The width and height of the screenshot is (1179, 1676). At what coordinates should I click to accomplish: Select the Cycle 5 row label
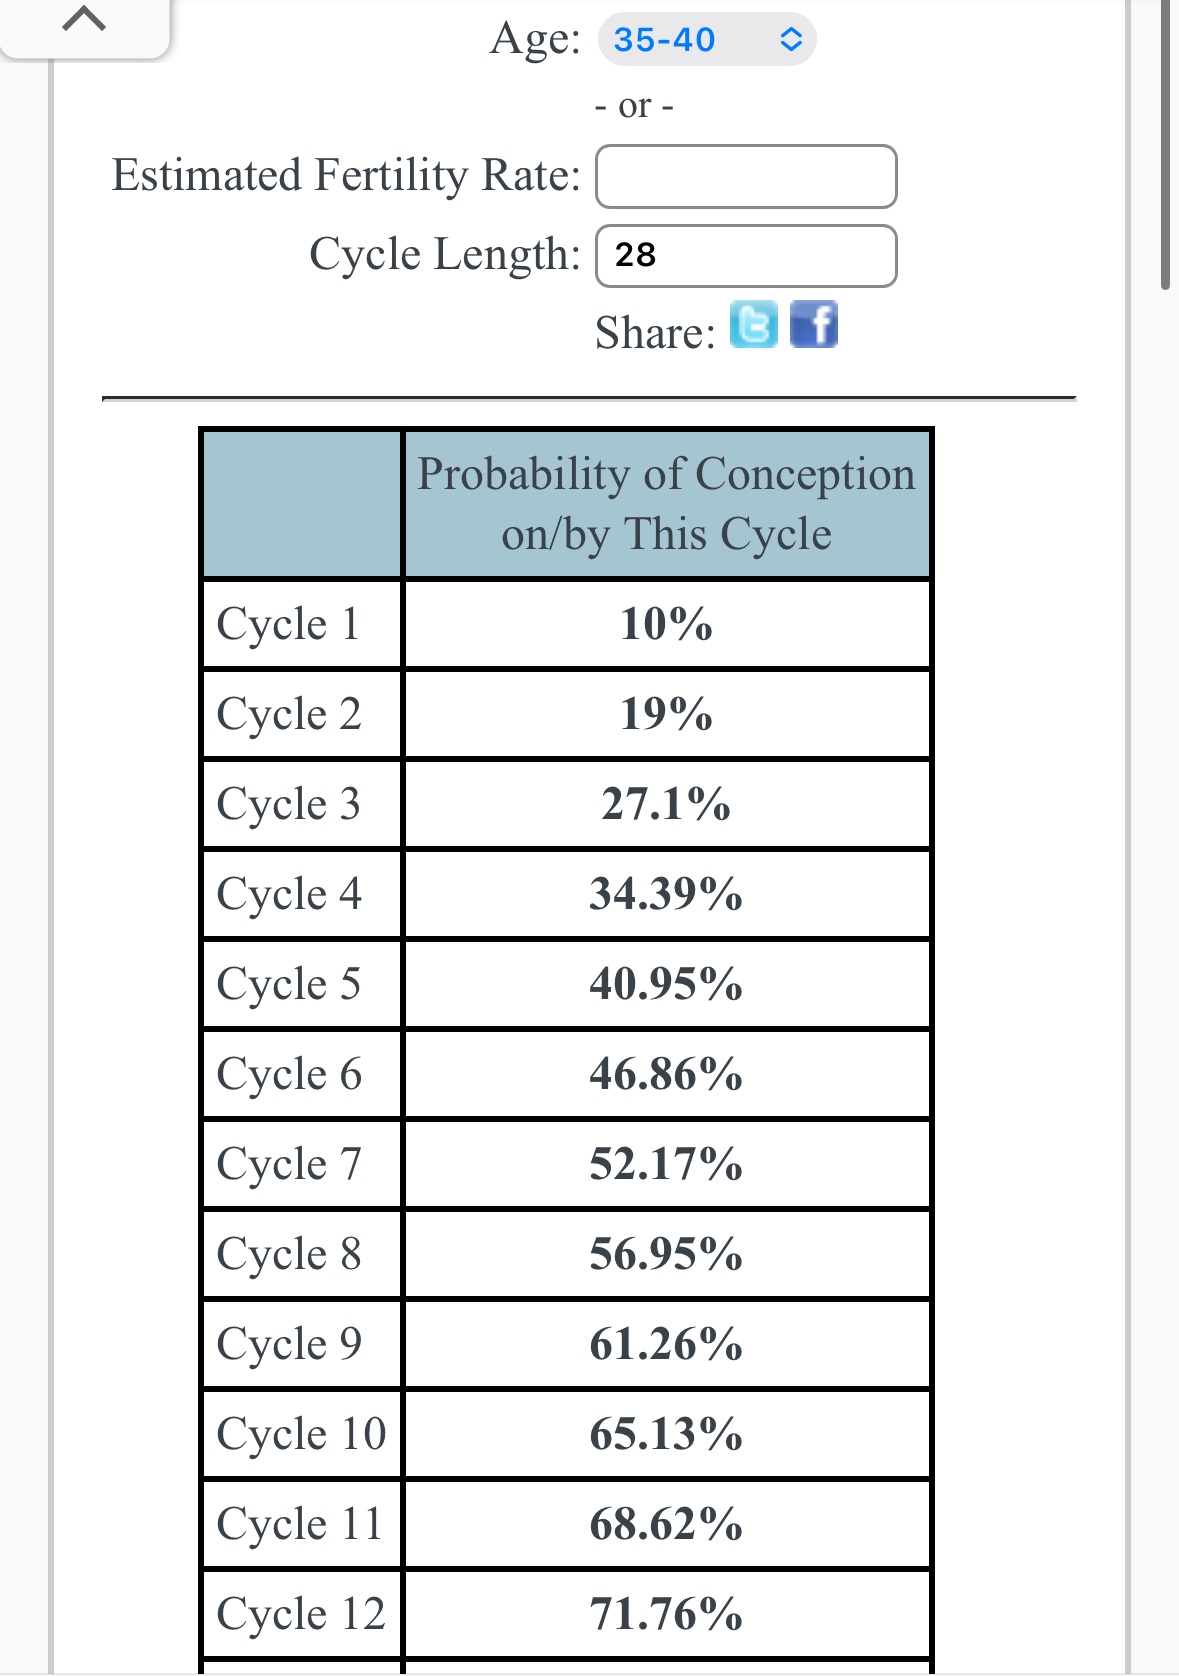point(288,984)
